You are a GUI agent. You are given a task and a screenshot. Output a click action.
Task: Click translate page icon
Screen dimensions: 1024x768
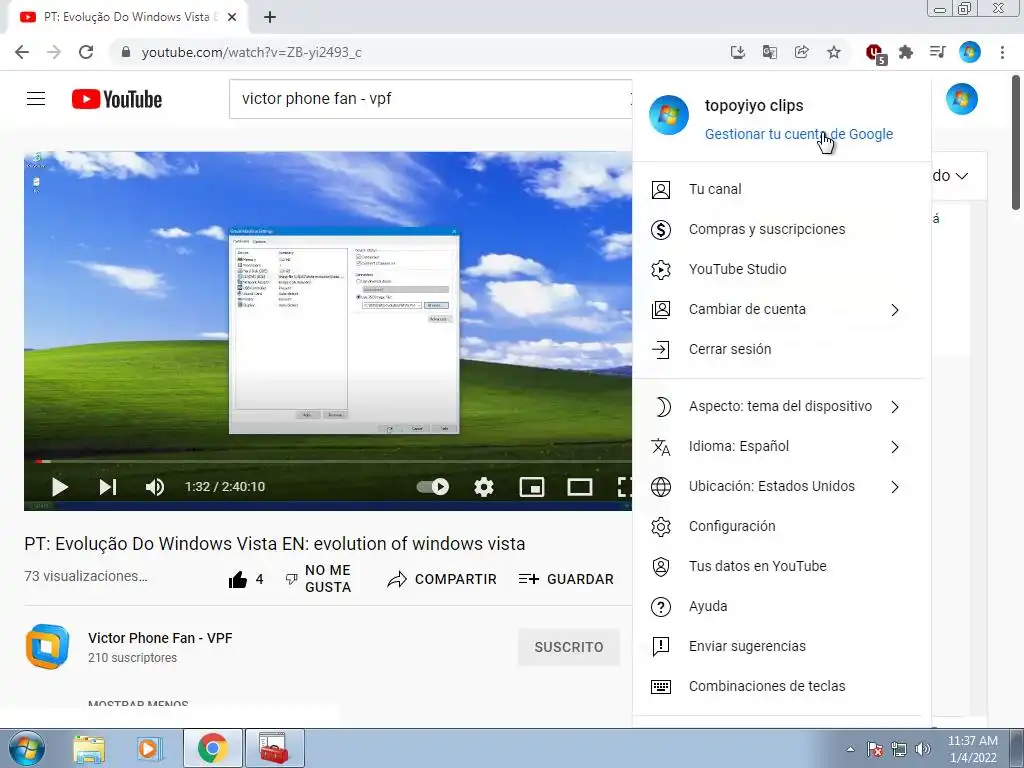click(x=769, y=52)
